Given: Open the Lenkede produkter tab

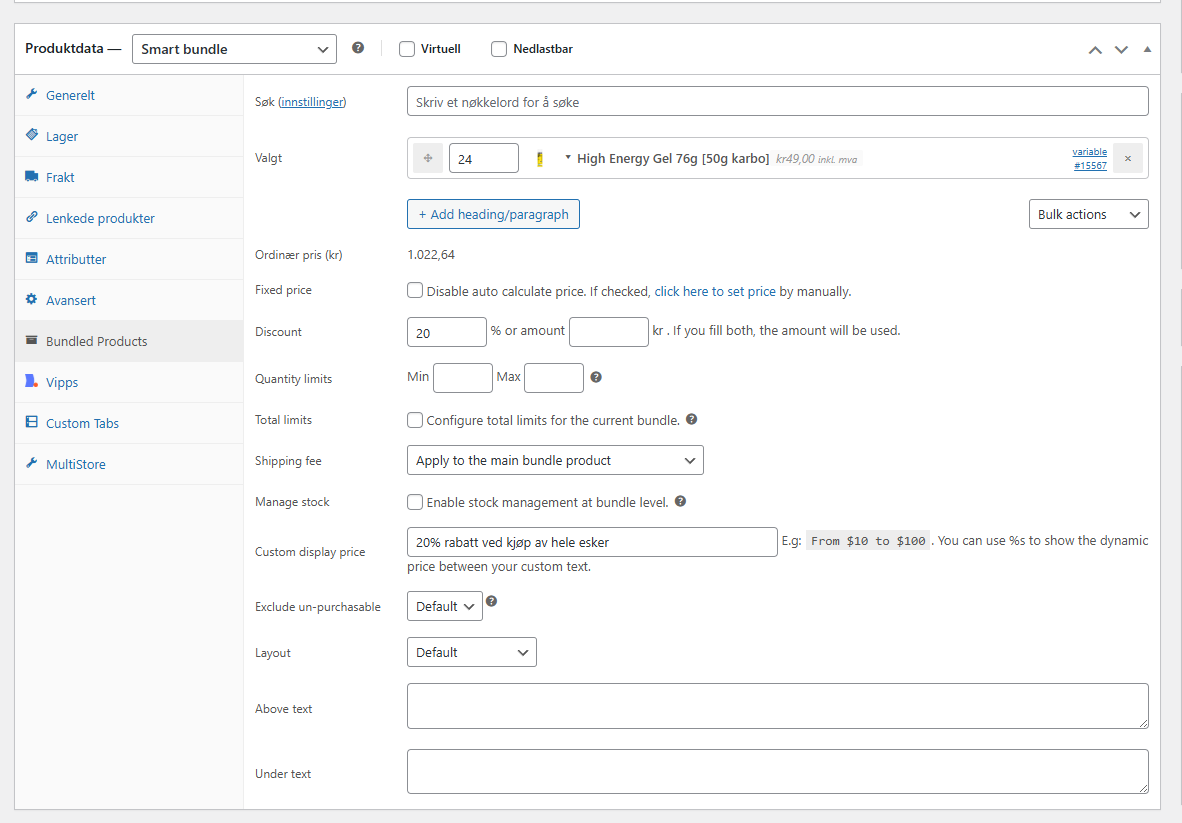Looking at the screenshot, I should point(100,218).
